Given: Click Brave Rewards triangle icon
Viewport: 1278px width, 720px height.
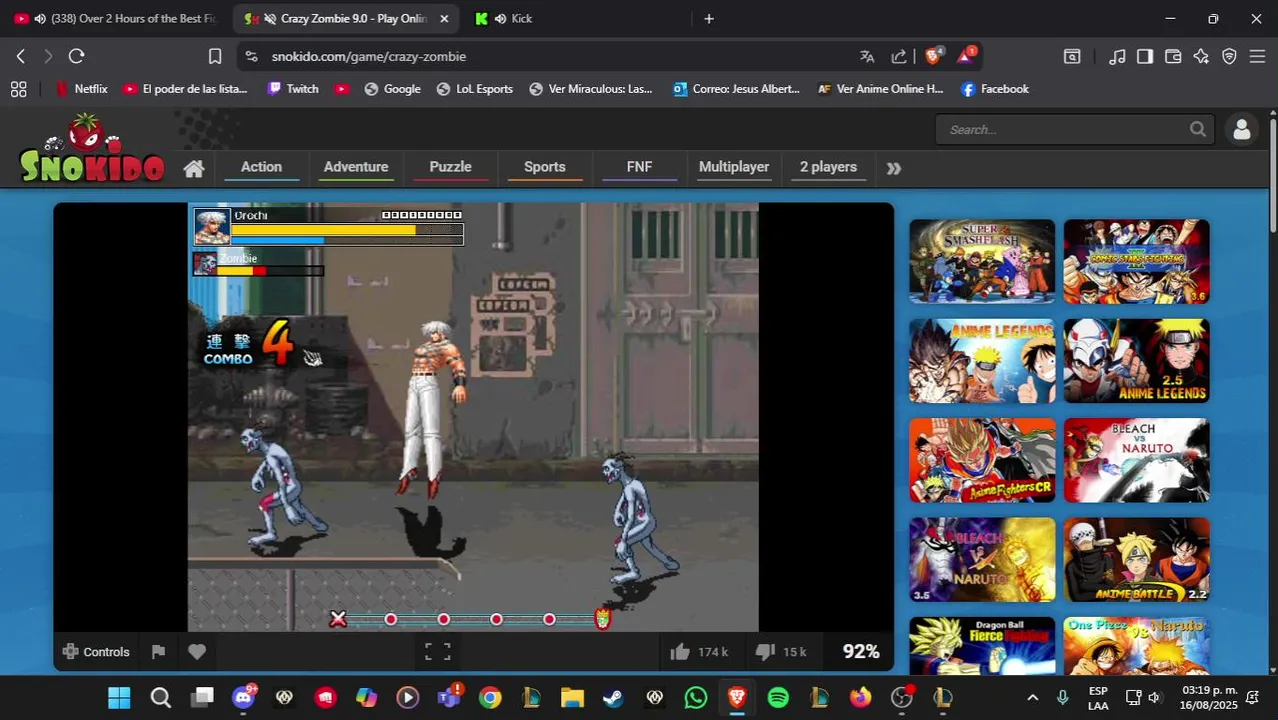Looking at the screenshot, I should [966, 56].
